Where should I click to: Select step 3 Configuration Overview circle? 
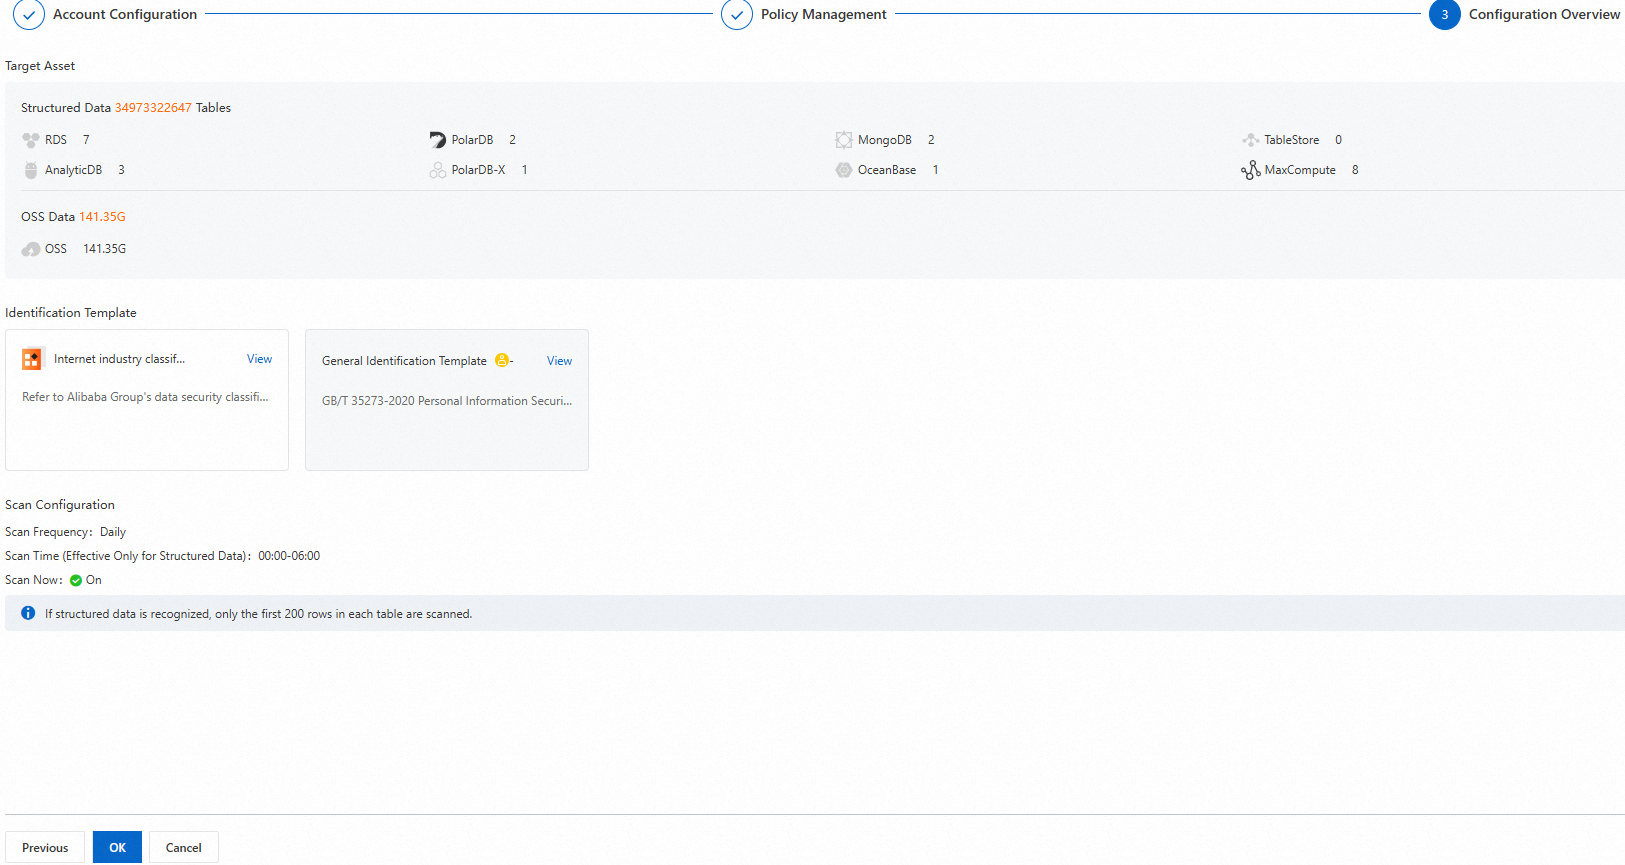tap(1445, 14)
